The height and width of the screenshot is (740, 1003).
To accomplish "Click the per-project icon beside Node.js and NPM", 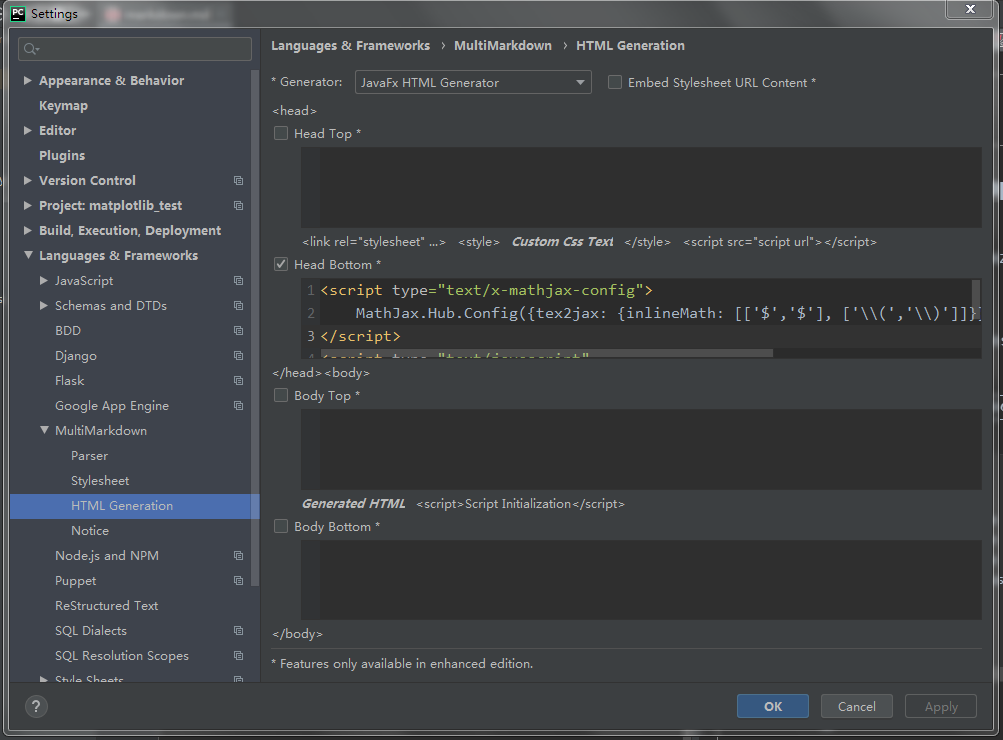I will (239, 555).
